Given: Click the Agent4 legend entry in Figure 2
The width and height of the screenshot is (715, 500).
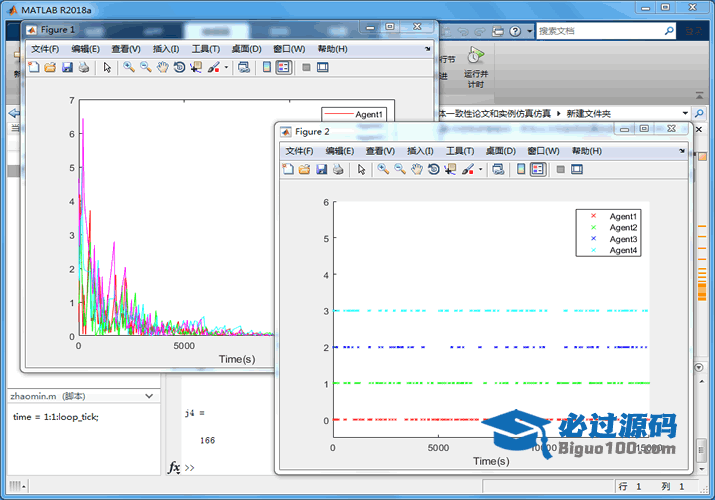Looking at the screenshot, I should point(608,250).
